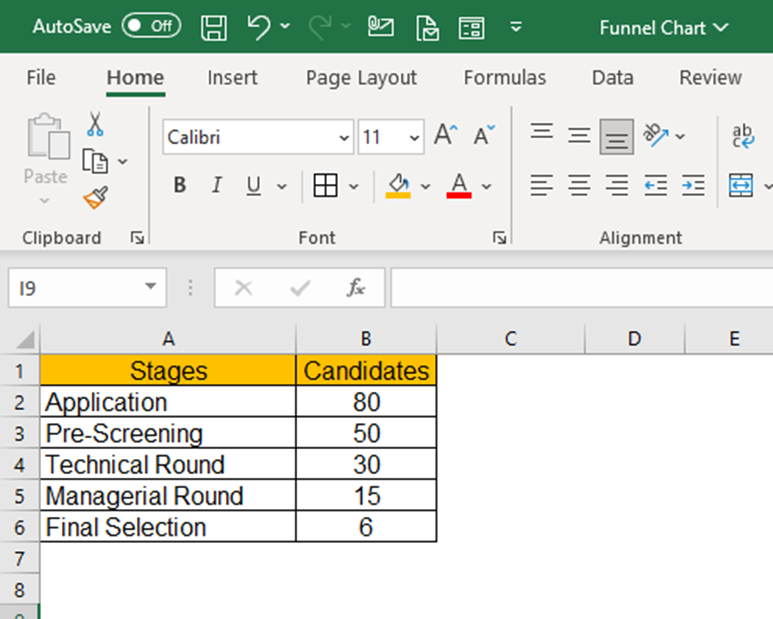This screenshot has height=619, width=773.
Task: Click the Cut scissors icon
Action: [x=95, y=124]
